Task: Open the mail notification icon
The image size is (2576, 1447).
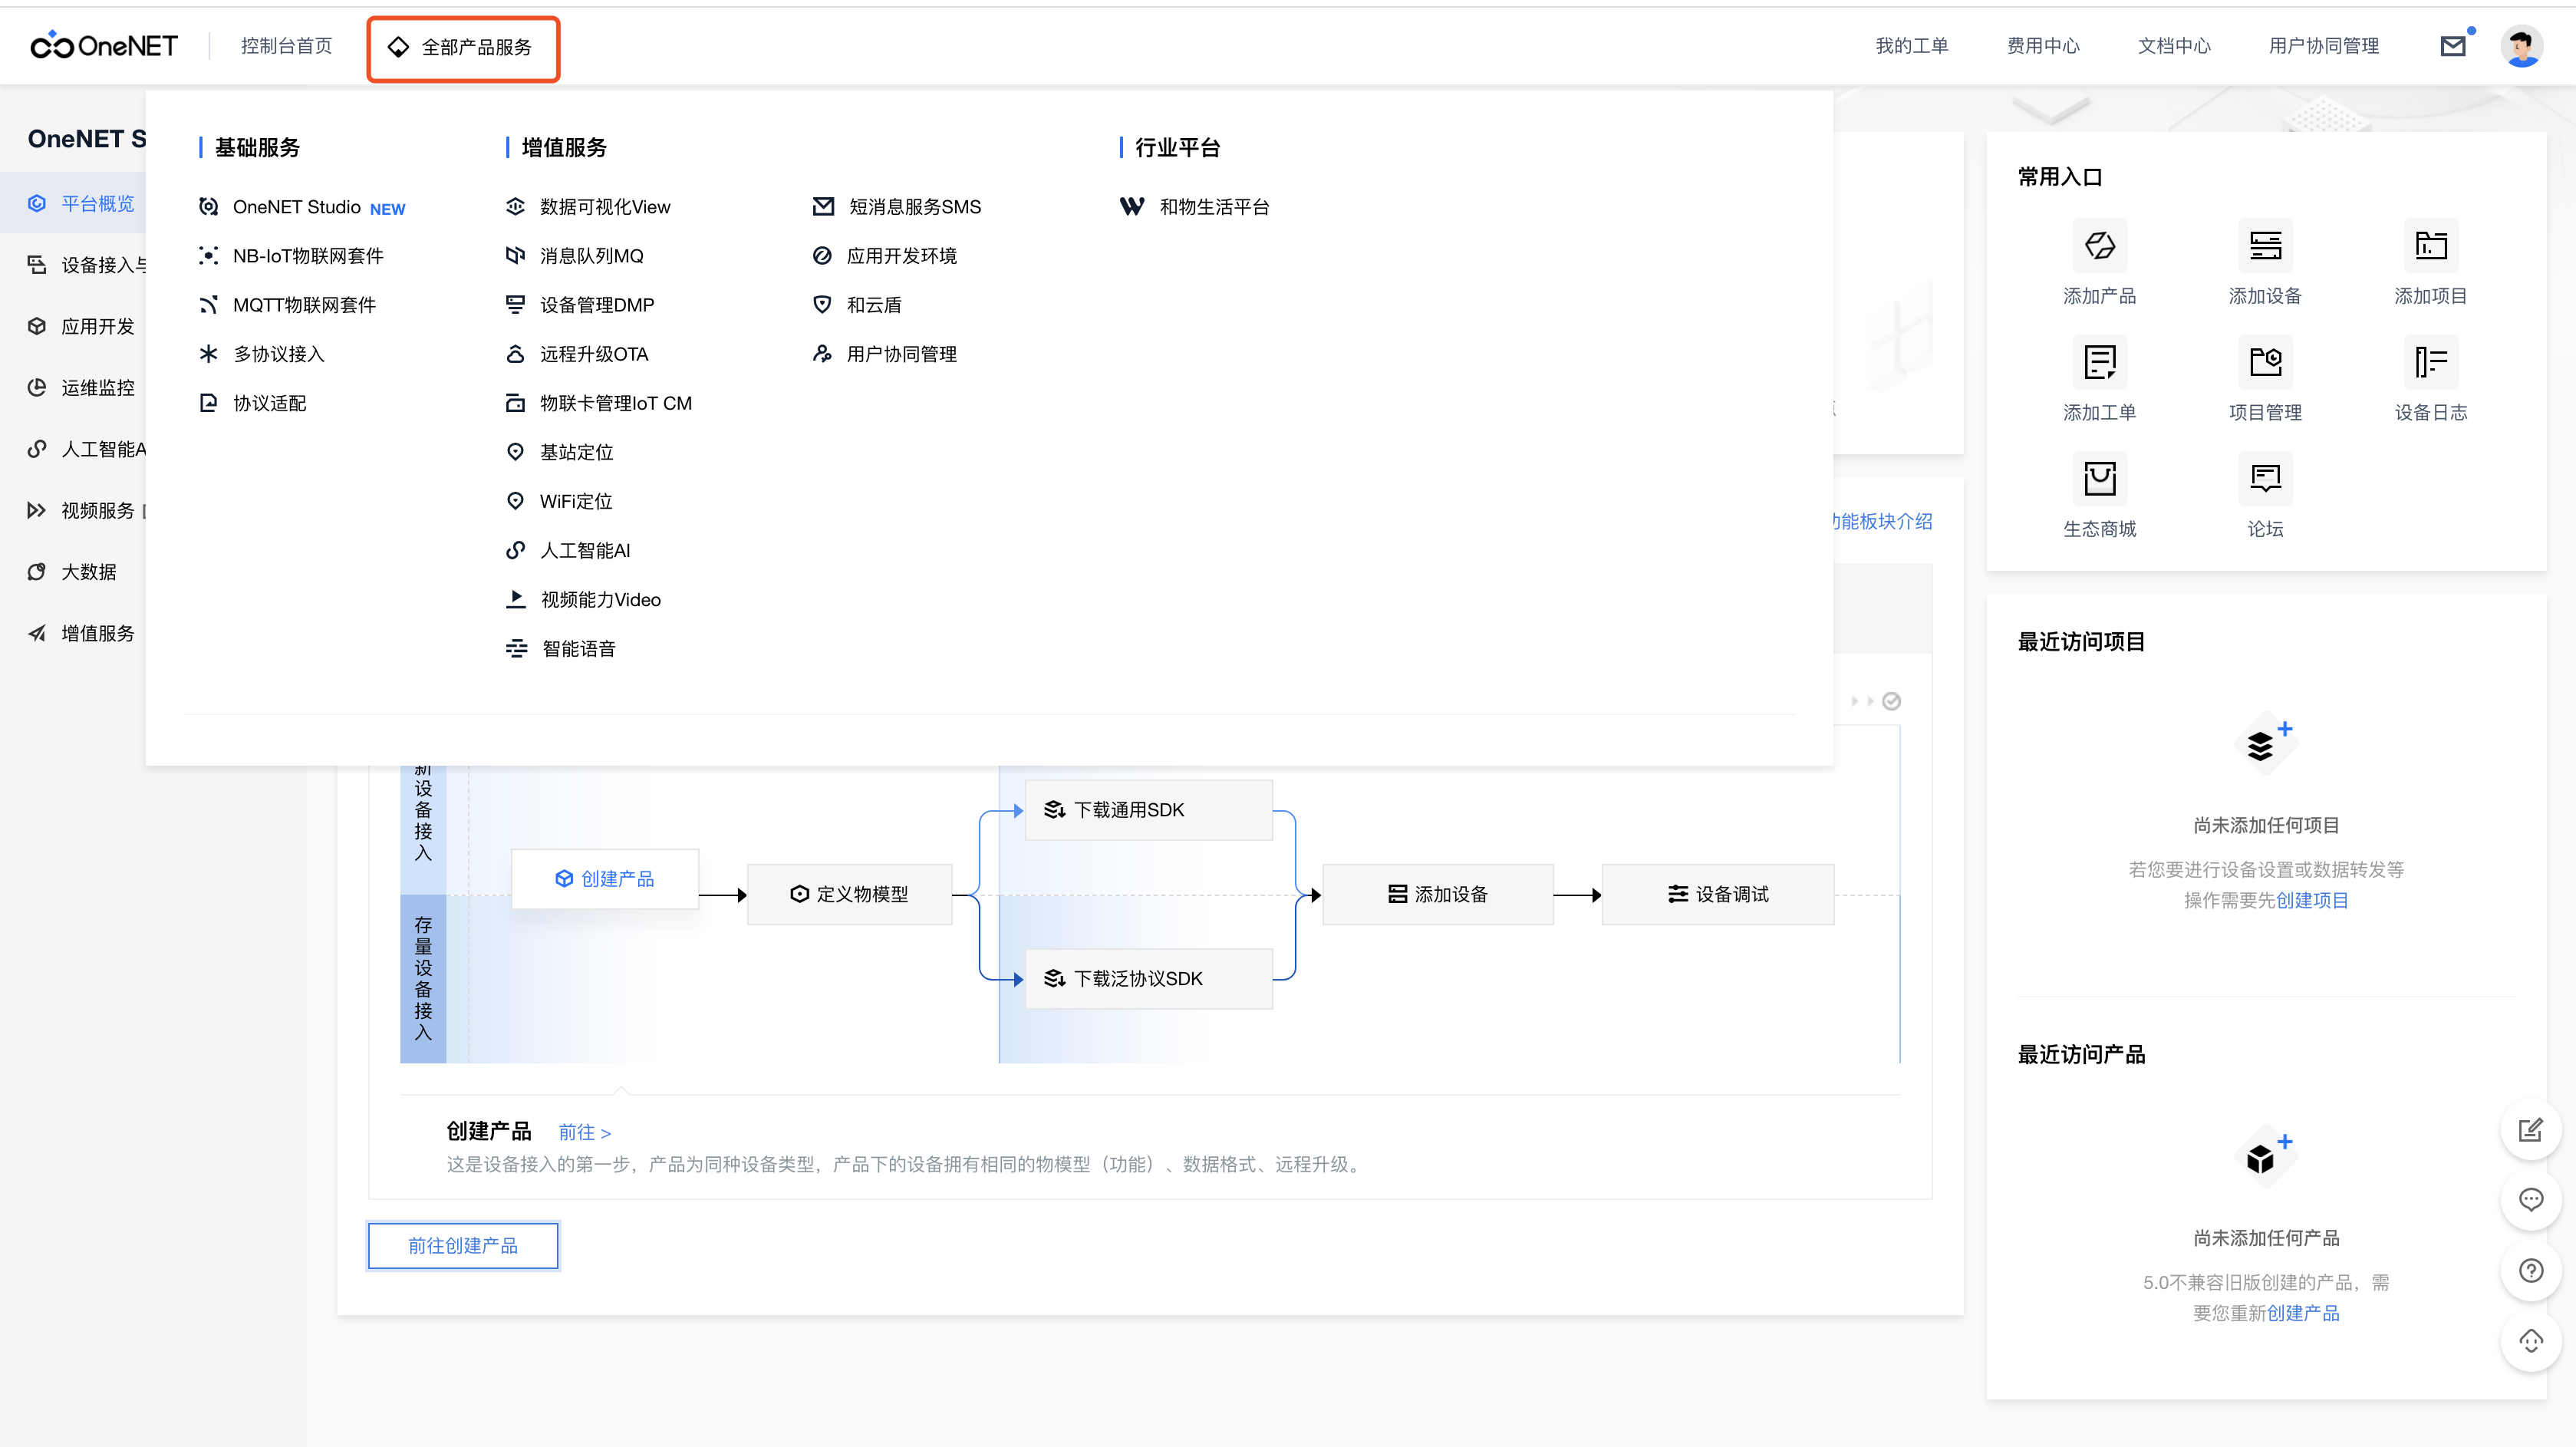Action: (x=2453, y=46)
